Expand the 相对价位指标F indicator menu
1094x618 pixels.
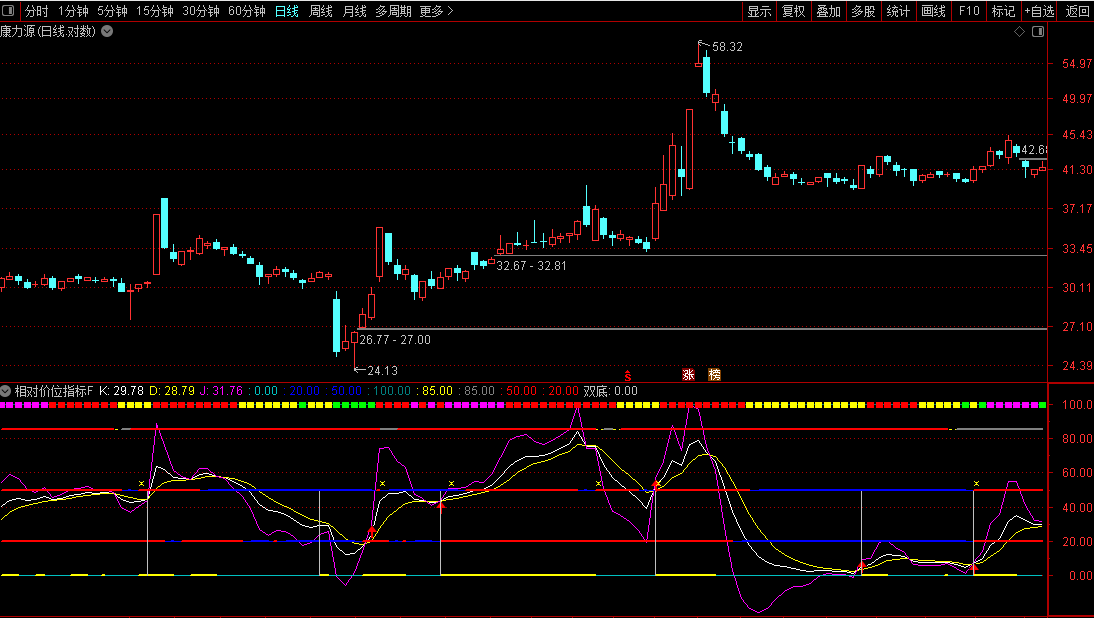click(7, 390)
